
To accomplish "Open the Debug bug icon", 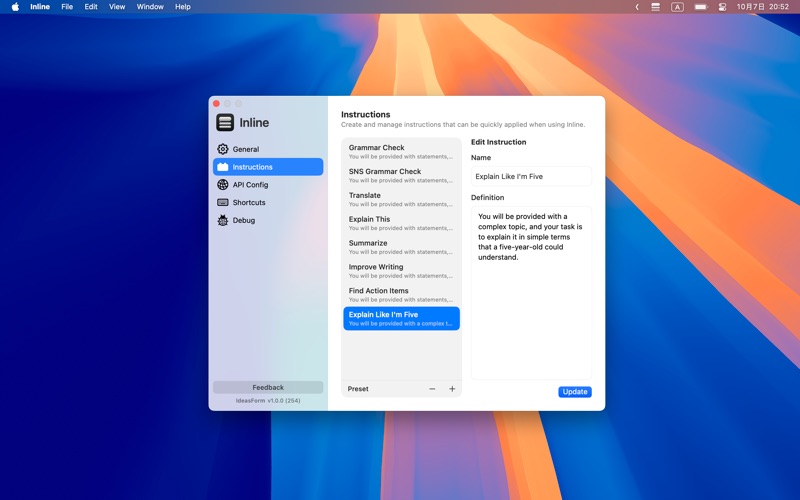I will (x=223, y=221).
